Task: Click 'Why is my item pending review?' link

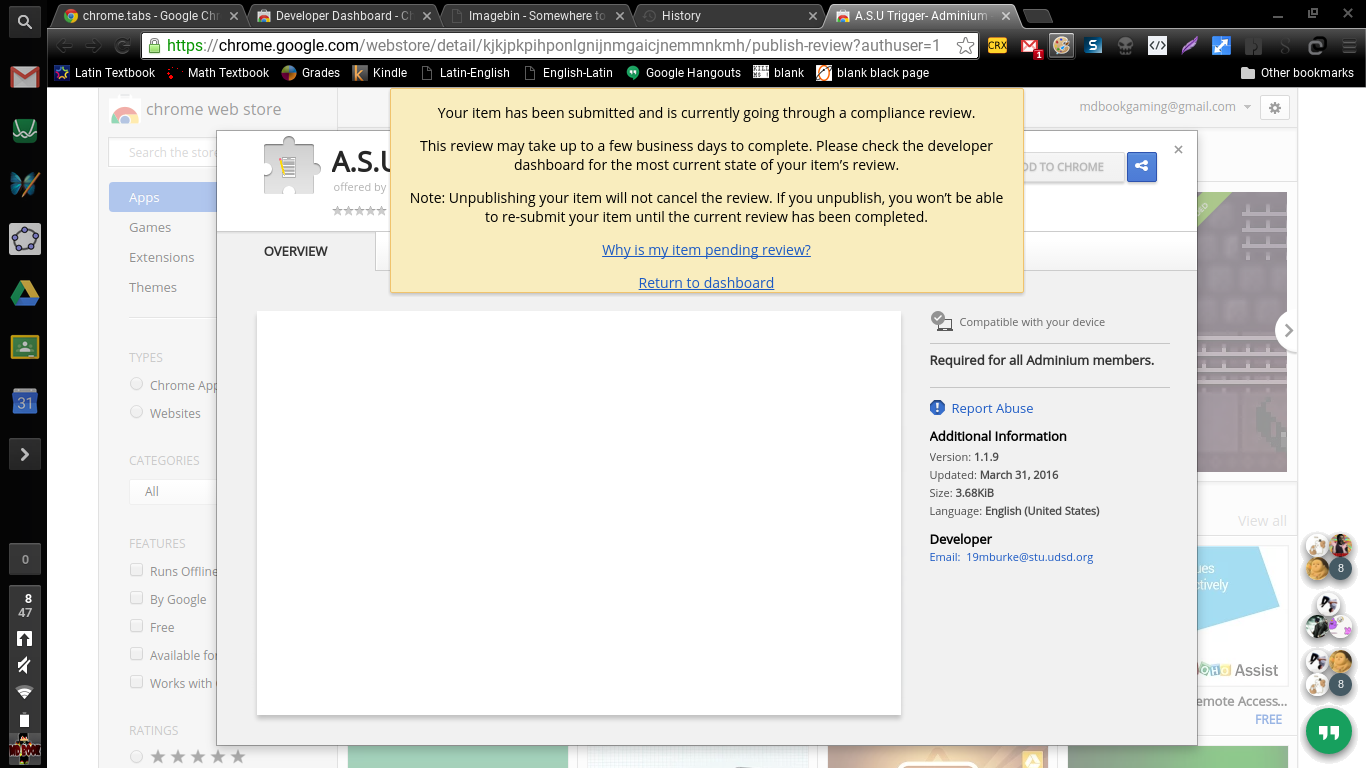Action: (706, 250)
